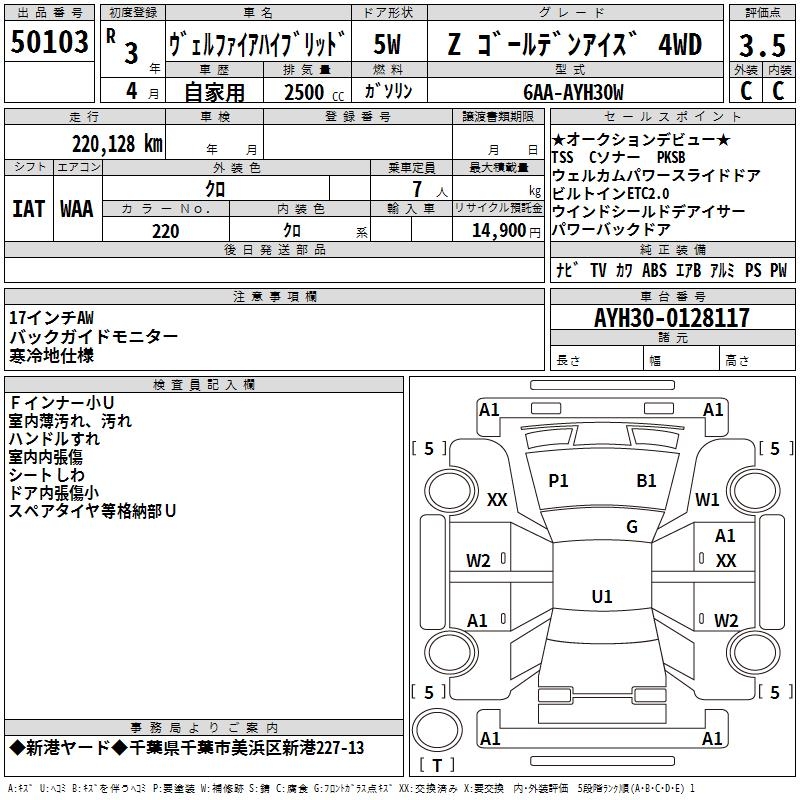Click the U1 dent mark on the roof
The width and height of the screenshot is (800, 800).
tap(601, 597)
